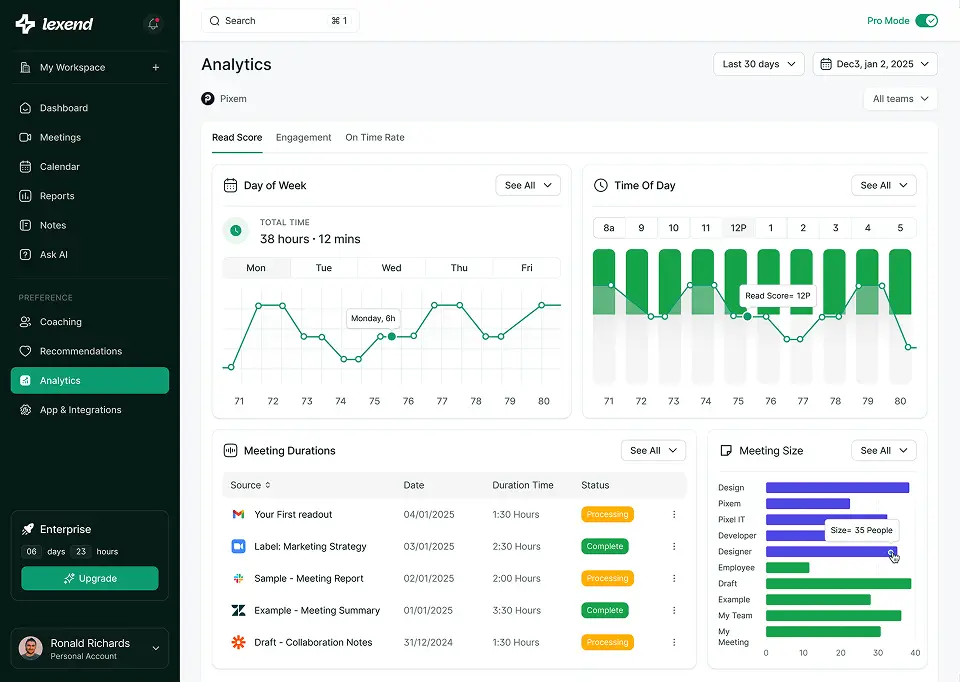The image size is (960, 683).
Task: Click the Zendesk icon beside Example - Meeting Summary
Action: point(238,610)
